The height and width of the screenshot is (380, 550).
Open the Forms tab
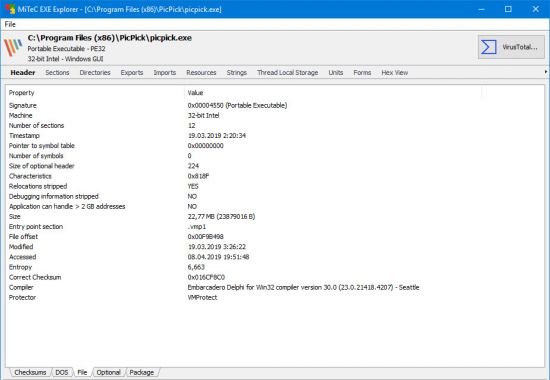362,73
